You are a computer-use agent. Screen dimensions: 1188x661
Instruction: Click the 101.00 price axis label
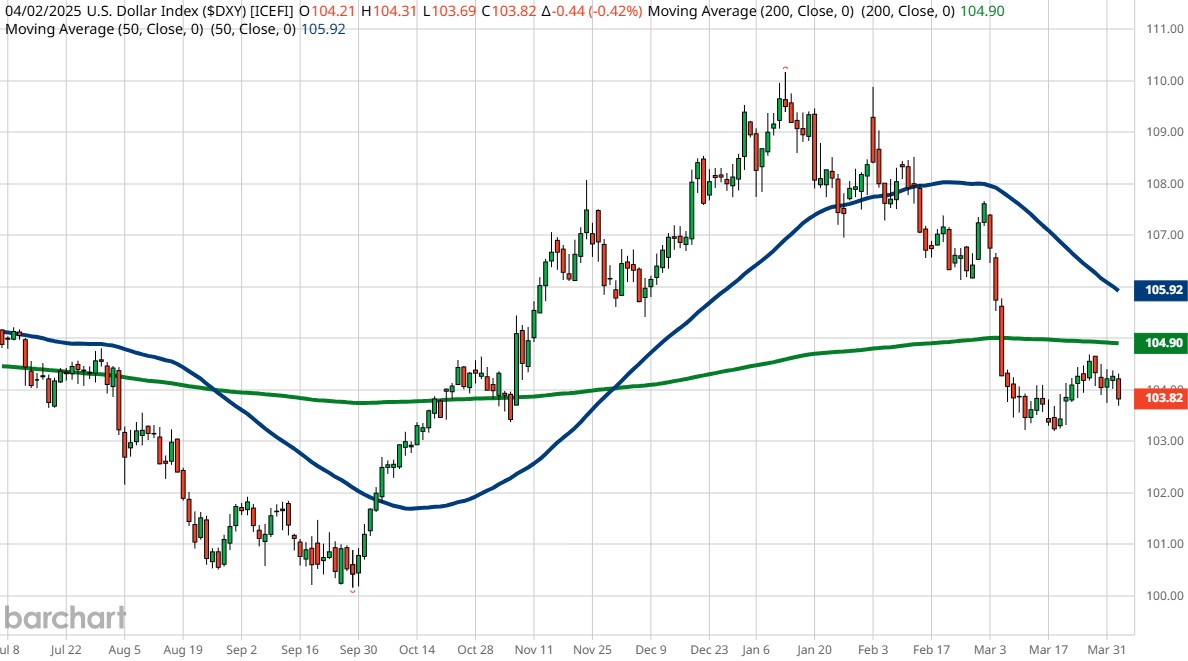1165,544
